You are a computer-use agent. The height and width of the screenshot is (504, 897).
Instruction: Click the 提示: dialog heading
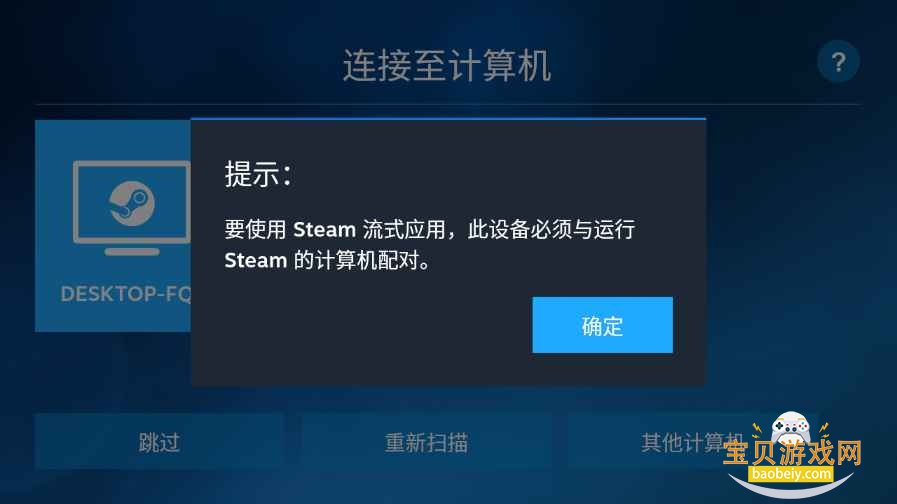tap(259, 174)
